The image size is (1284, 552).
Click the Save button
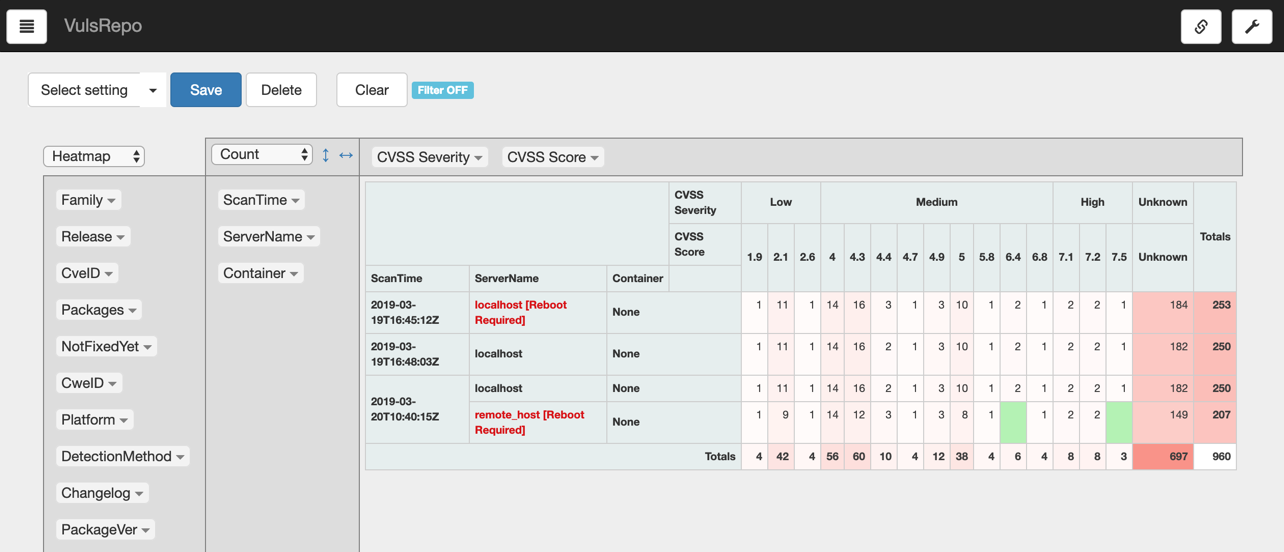point(205,90)
